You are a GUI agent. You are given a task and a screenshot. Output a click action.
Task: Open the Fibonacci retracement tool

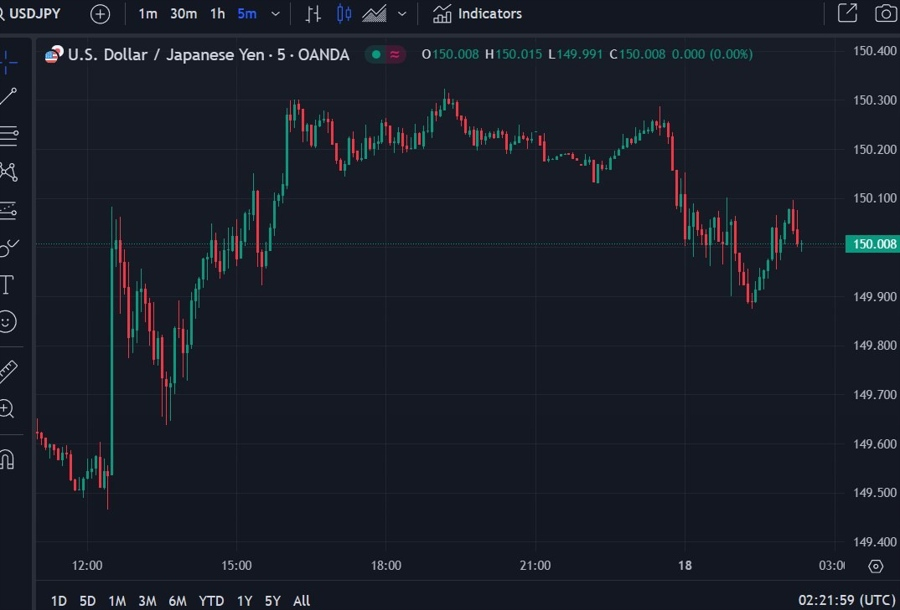8,135
